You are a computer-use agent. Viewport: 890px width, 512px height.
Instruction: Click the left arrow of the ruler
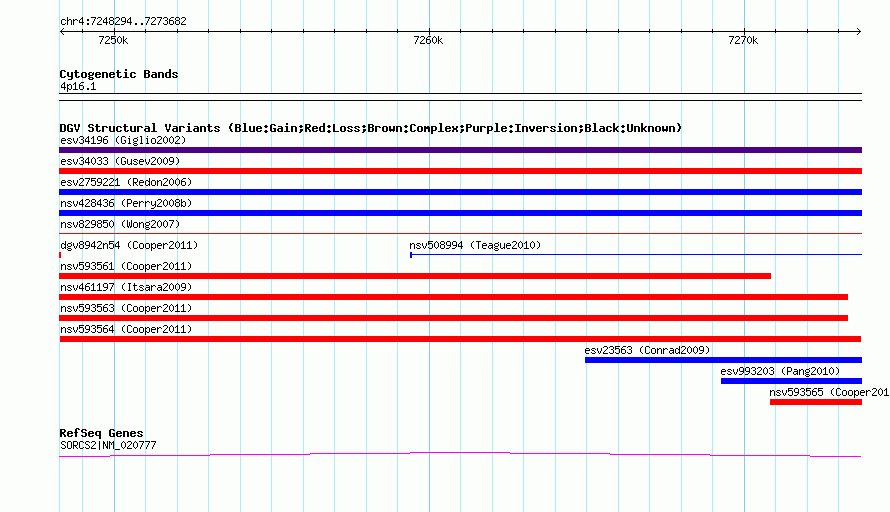tap(62, 31)
